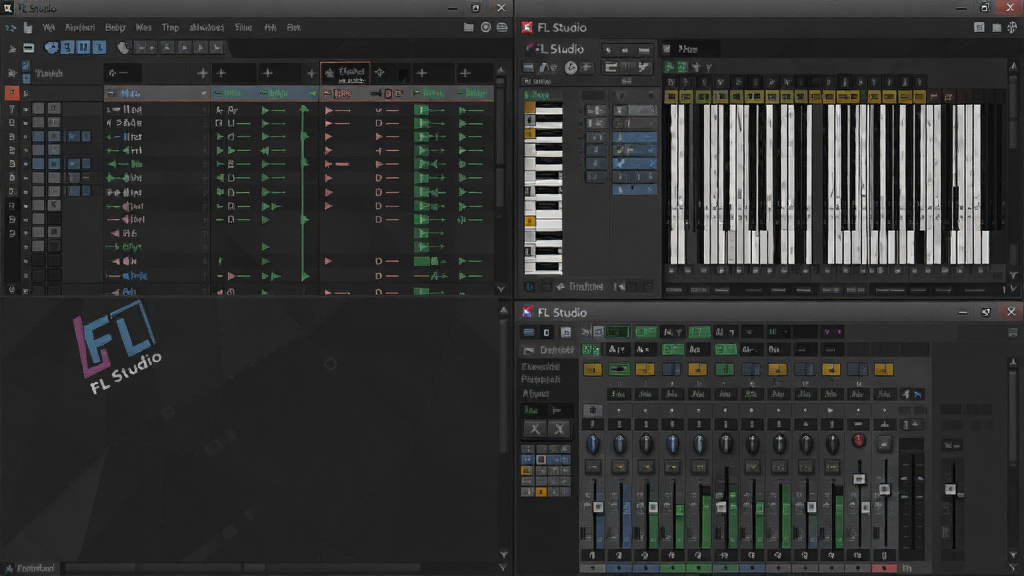Click the red knob in the mixer
The image size is (1024, 576).
pyautogui.click(x=858, y=441)
